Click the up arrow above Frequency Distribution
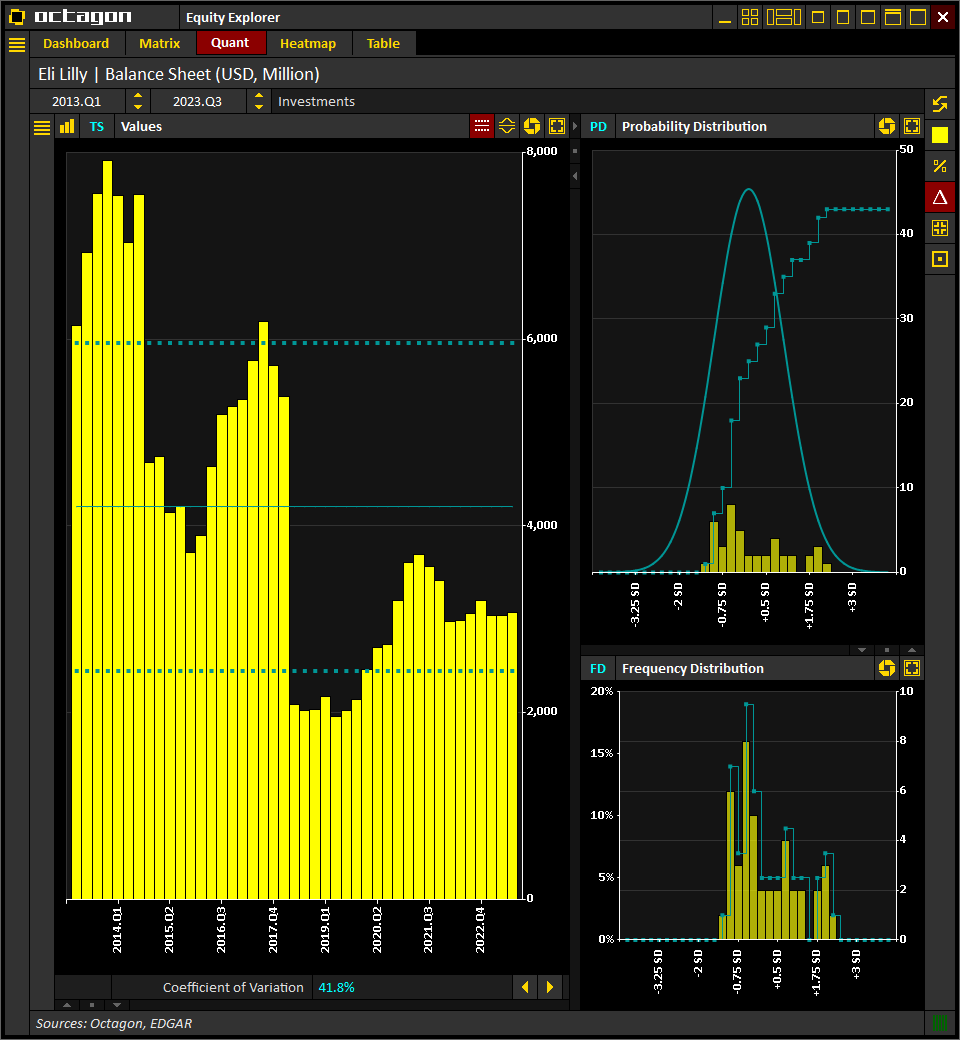Image resolution: width=960 pixels, height=1040 pixels. point(912,650)
